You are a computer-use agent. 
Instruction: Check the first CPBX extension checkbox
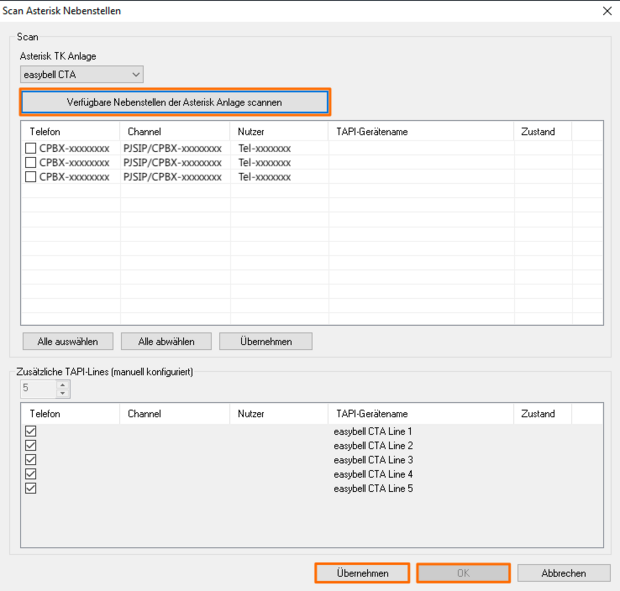[x=30, y=148]
